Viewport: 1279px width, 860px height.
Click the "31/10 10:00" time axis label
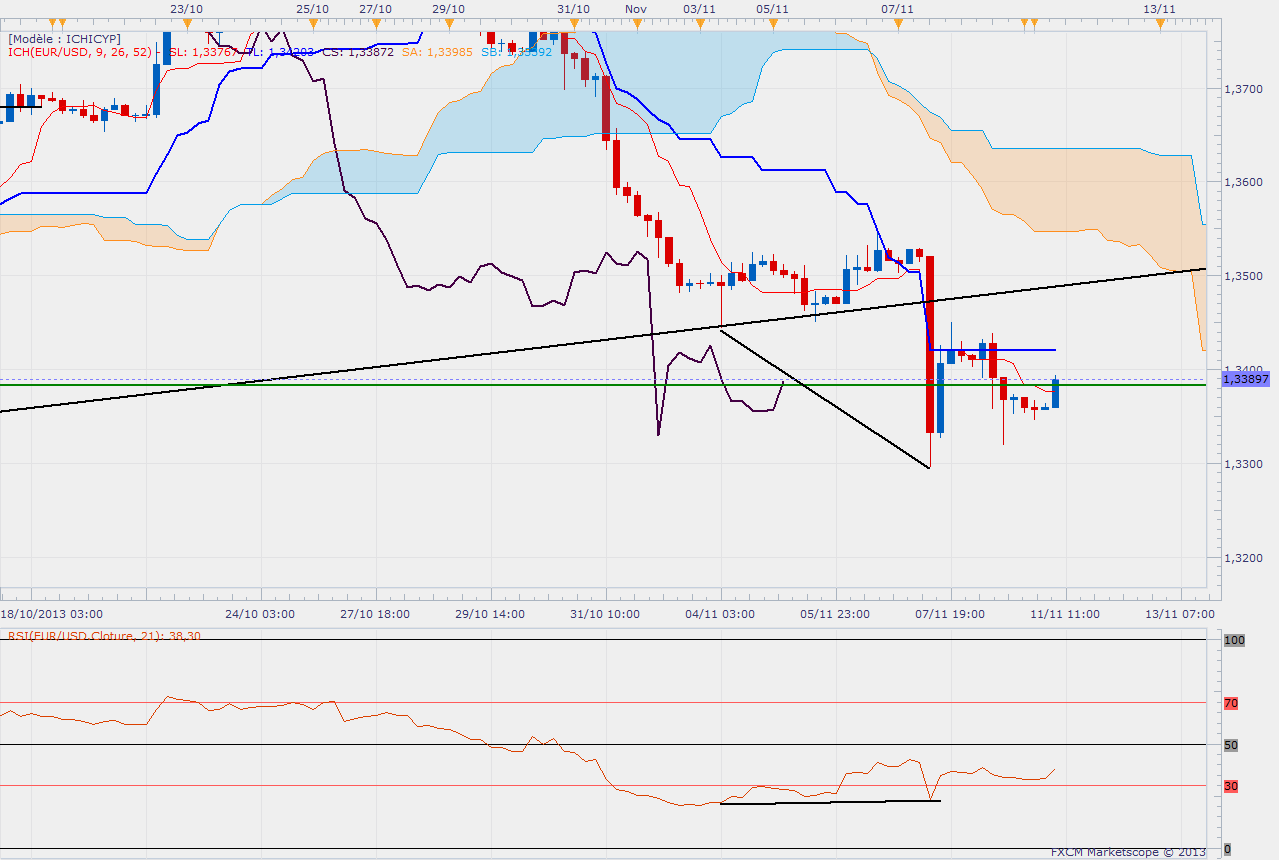[x=604, y=614]
